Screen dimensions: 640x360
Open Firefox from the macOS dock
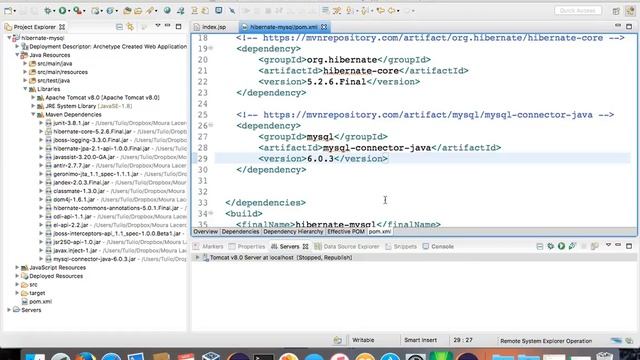[x=86, y=356]
